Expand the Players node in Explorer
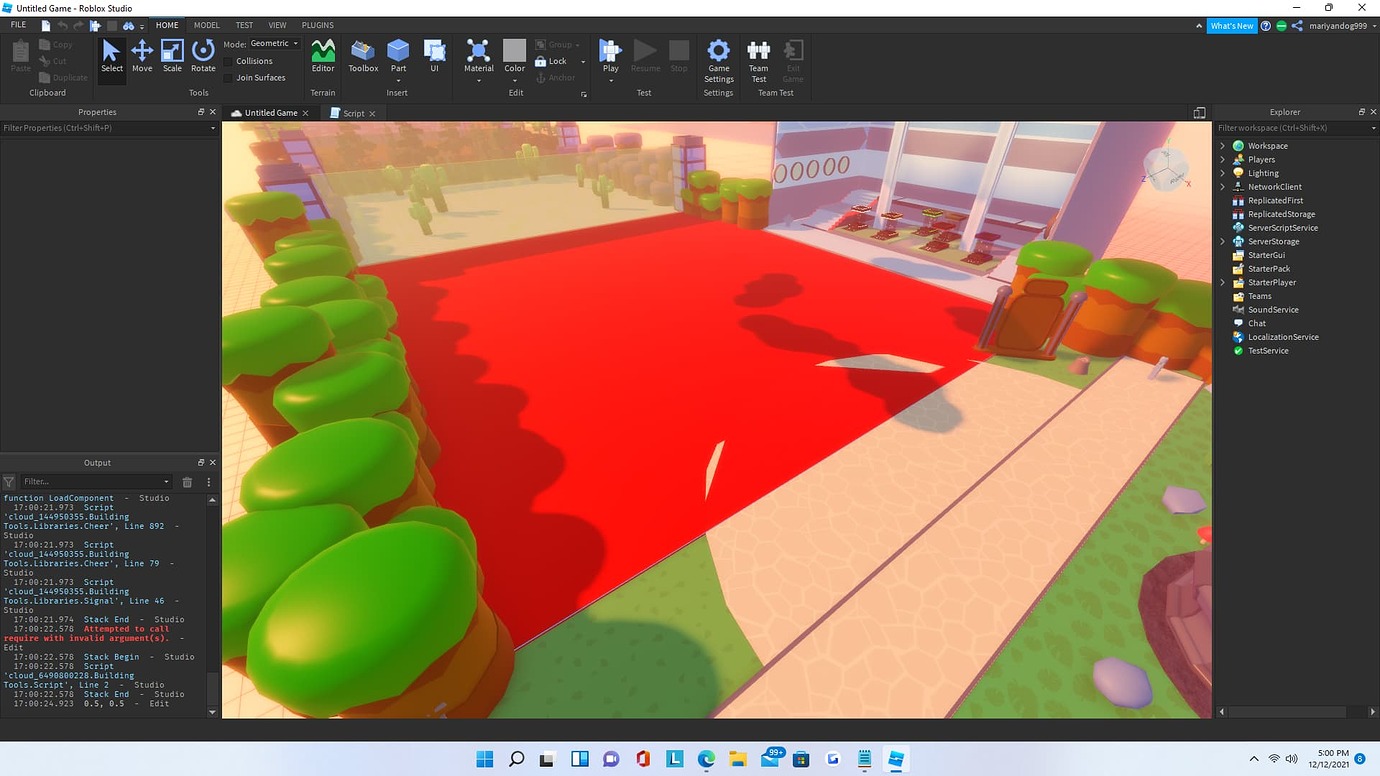1380x776 pixels. [1223, 160]
